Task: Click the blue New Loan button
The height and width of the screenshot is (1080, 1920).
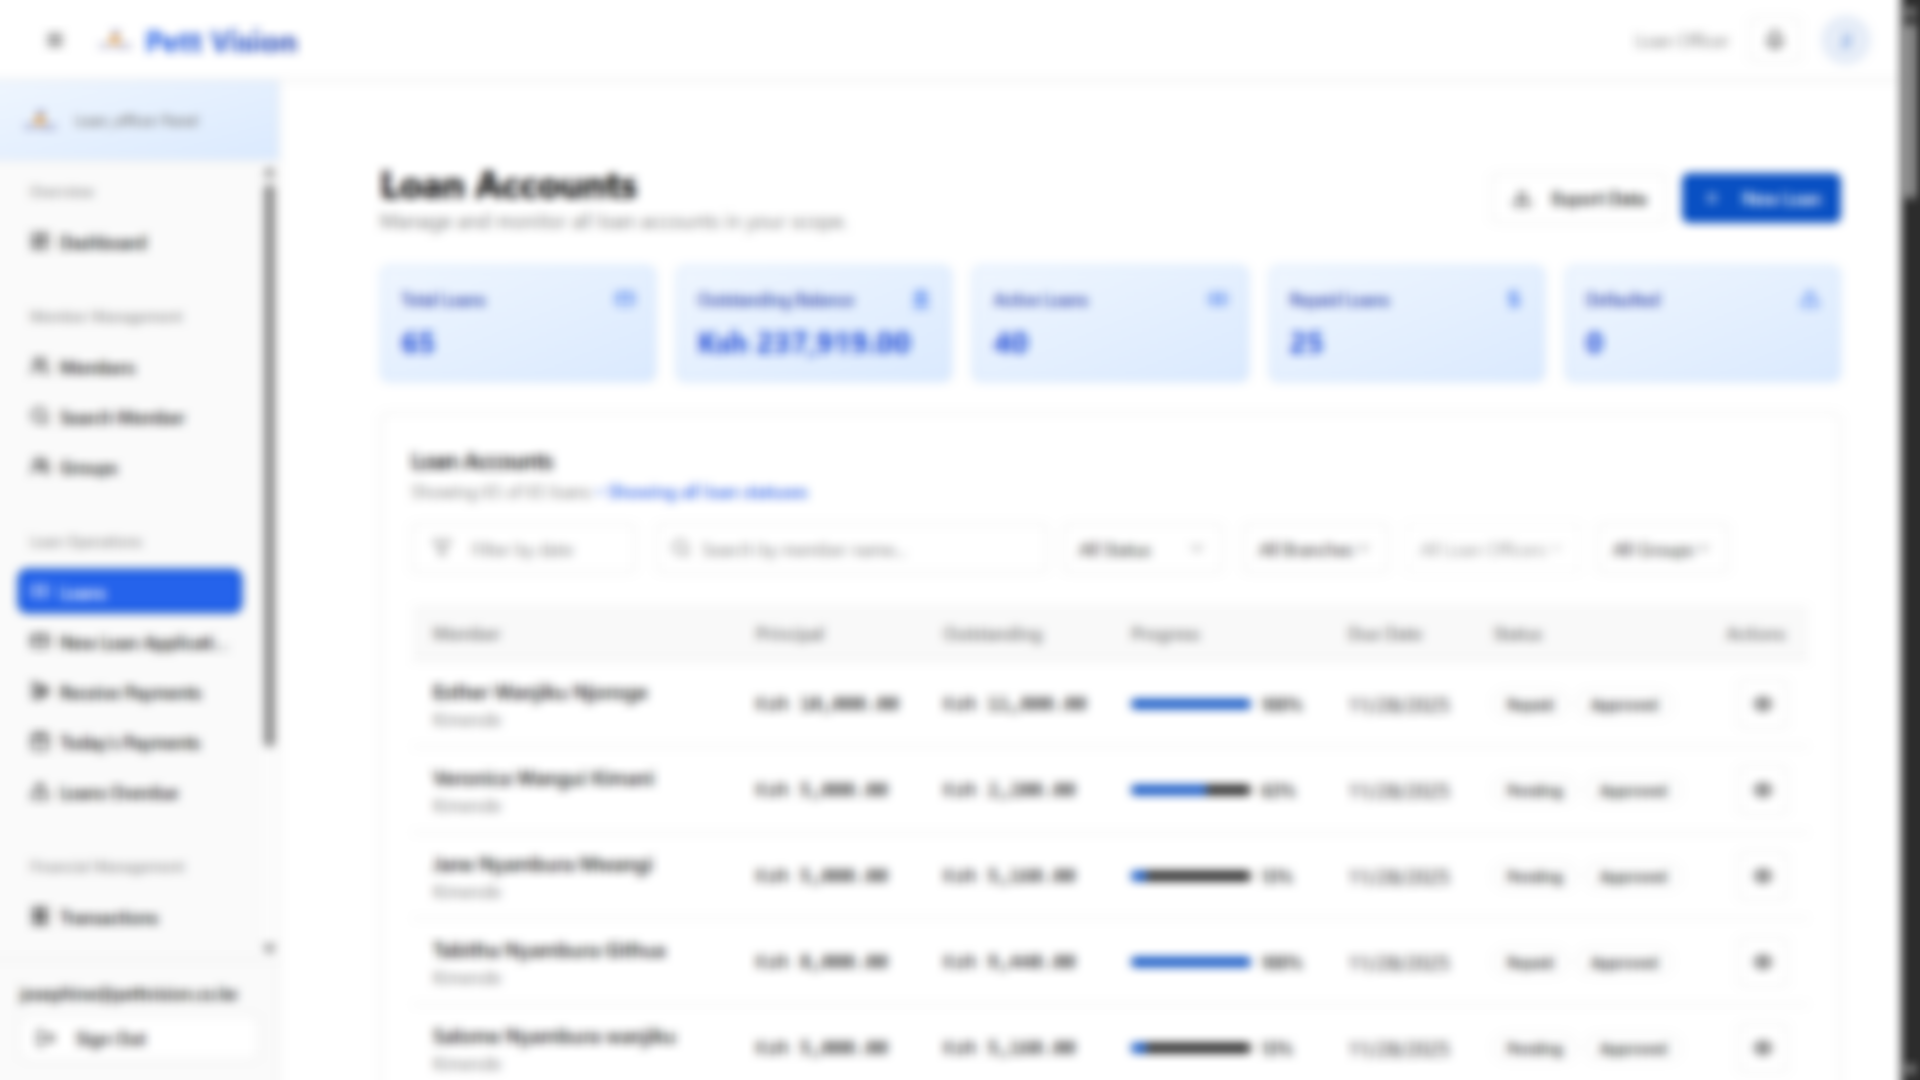Action: 1761,199
